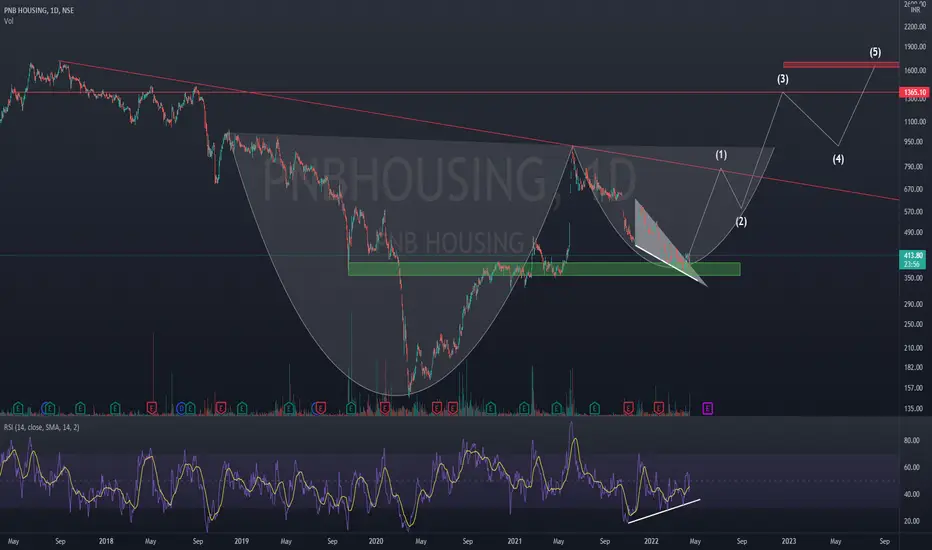Open the red earnings marker before 2022 label
The image size is (932, 550).
point(628,408)
